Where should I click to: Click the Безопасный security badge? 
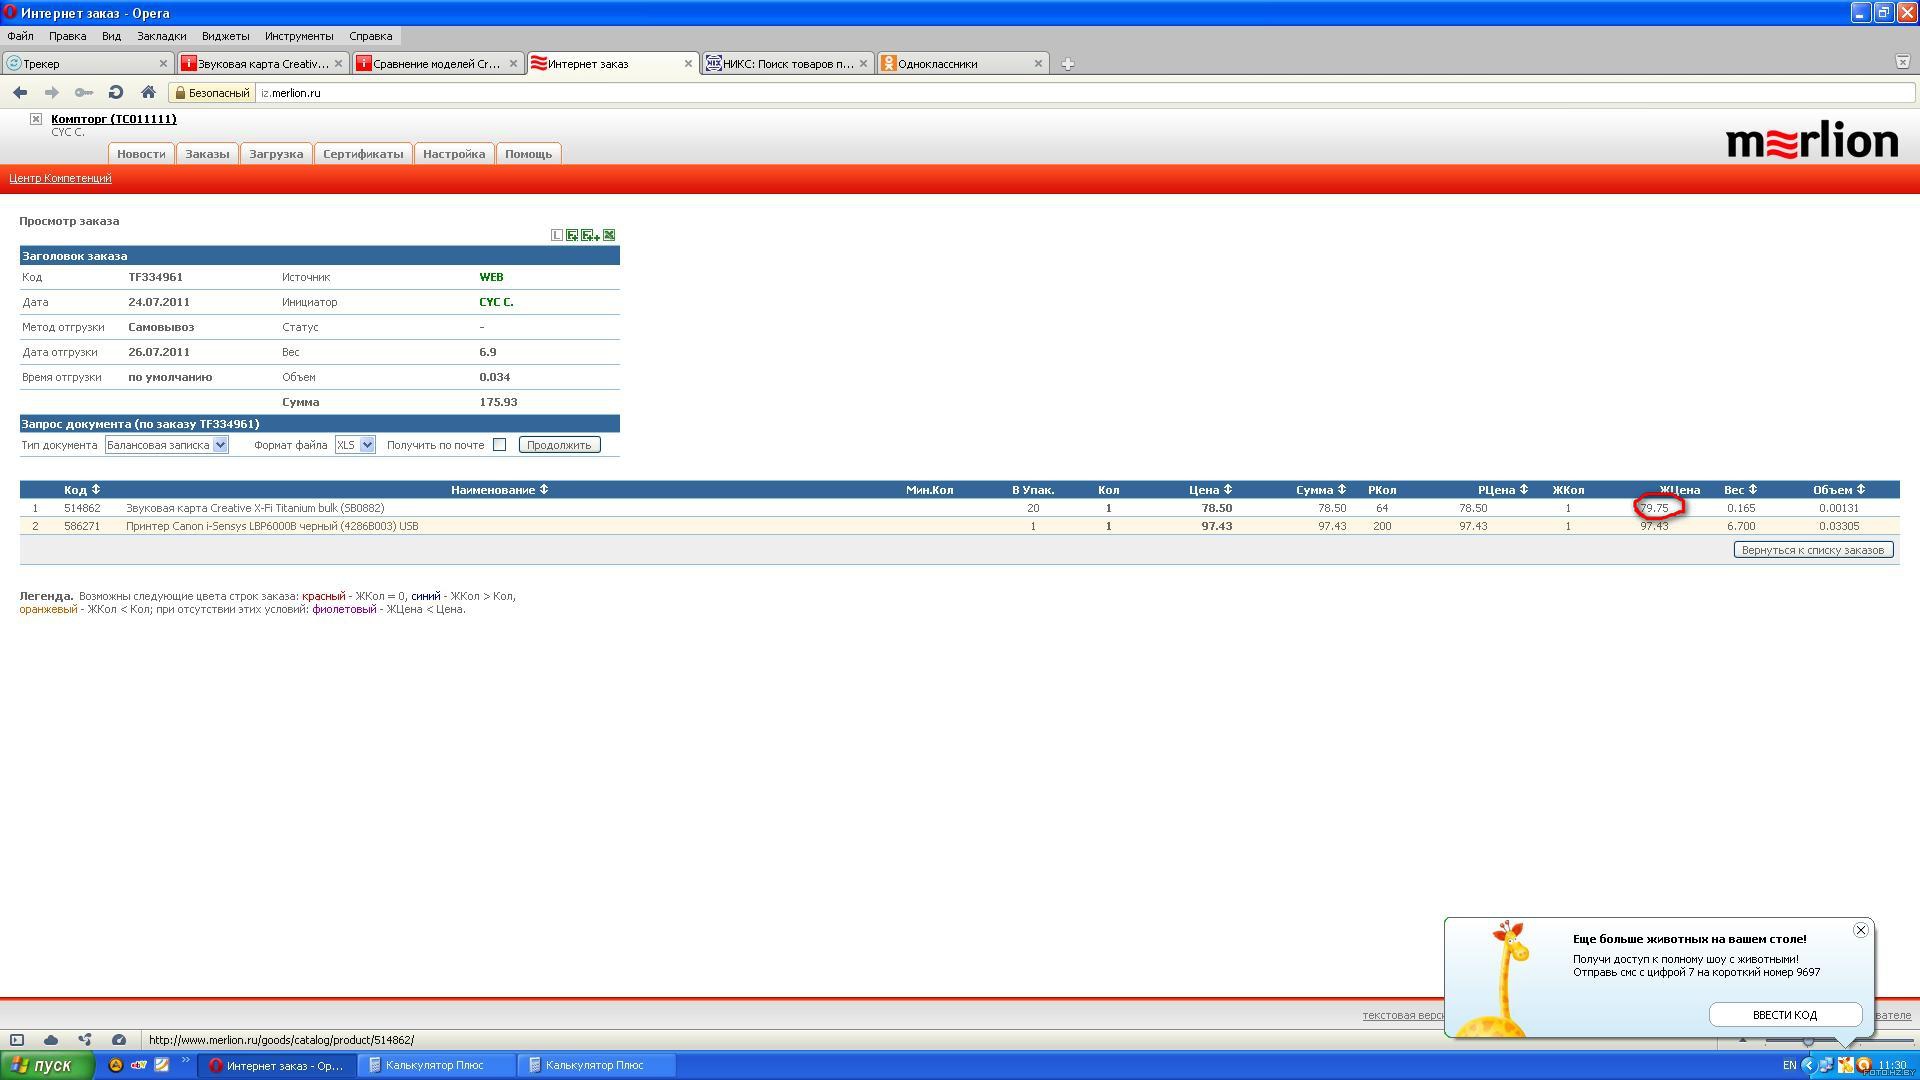pyautogui.click(x=211, y=93)
